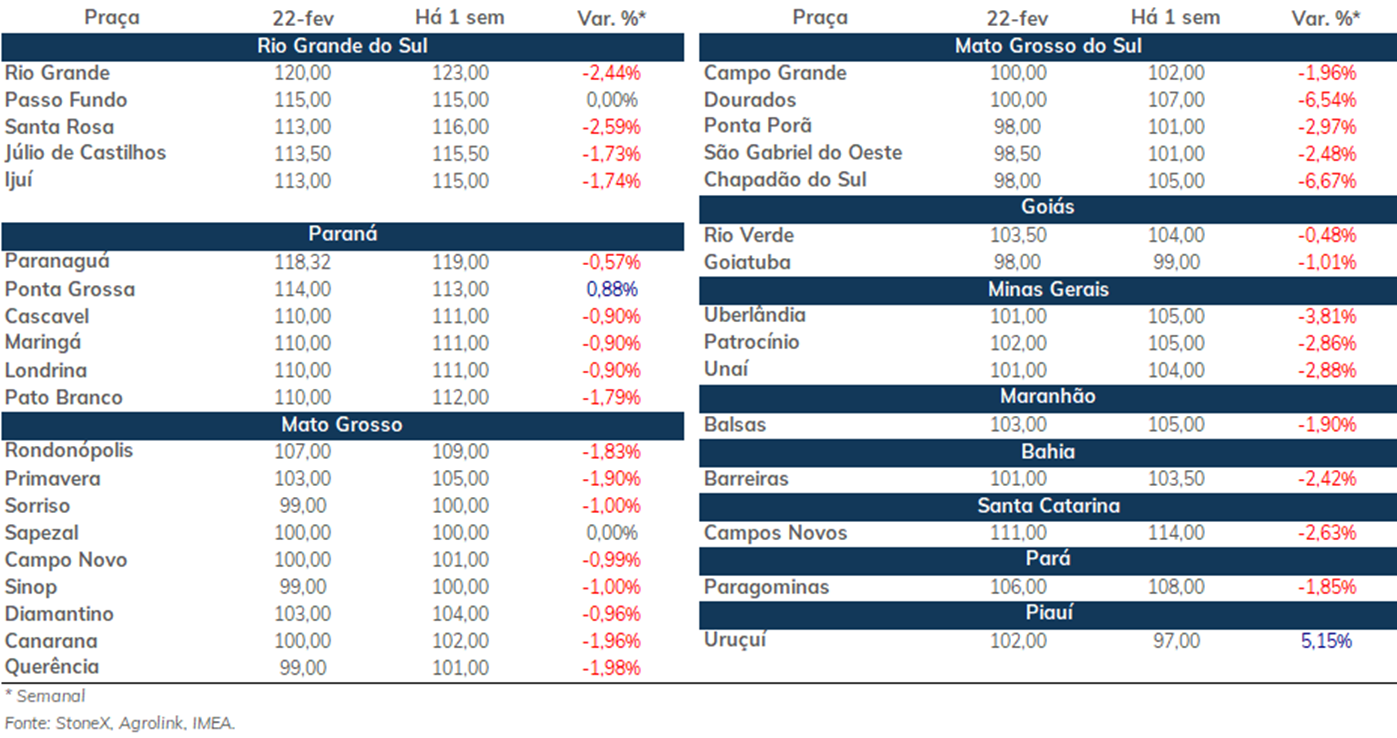
Task: Click the Uruçuí 5,15% variation value
Action: point(1326,641)
